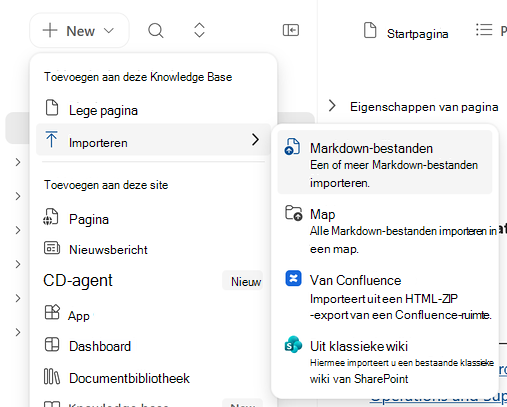This screenshot has width=507, height=407.
Task: Click the Nieuwsbericht news icon
Action: [x=52, y=248]
